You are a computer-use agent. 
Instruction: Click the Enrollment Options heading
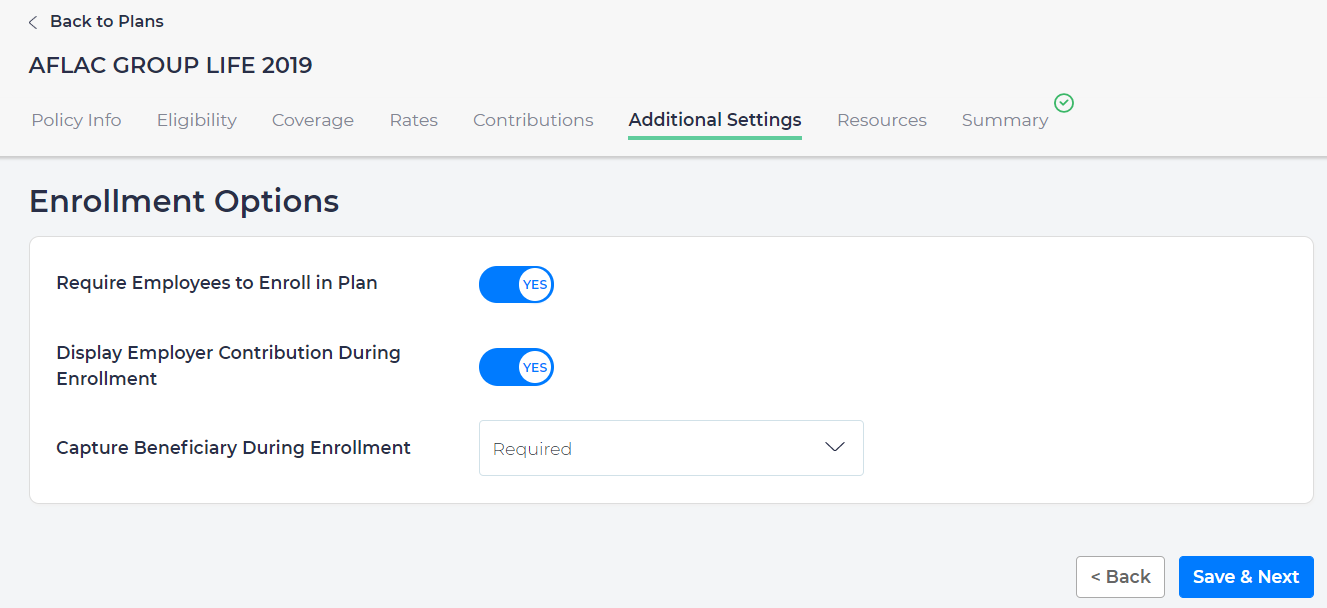point(184,202)
